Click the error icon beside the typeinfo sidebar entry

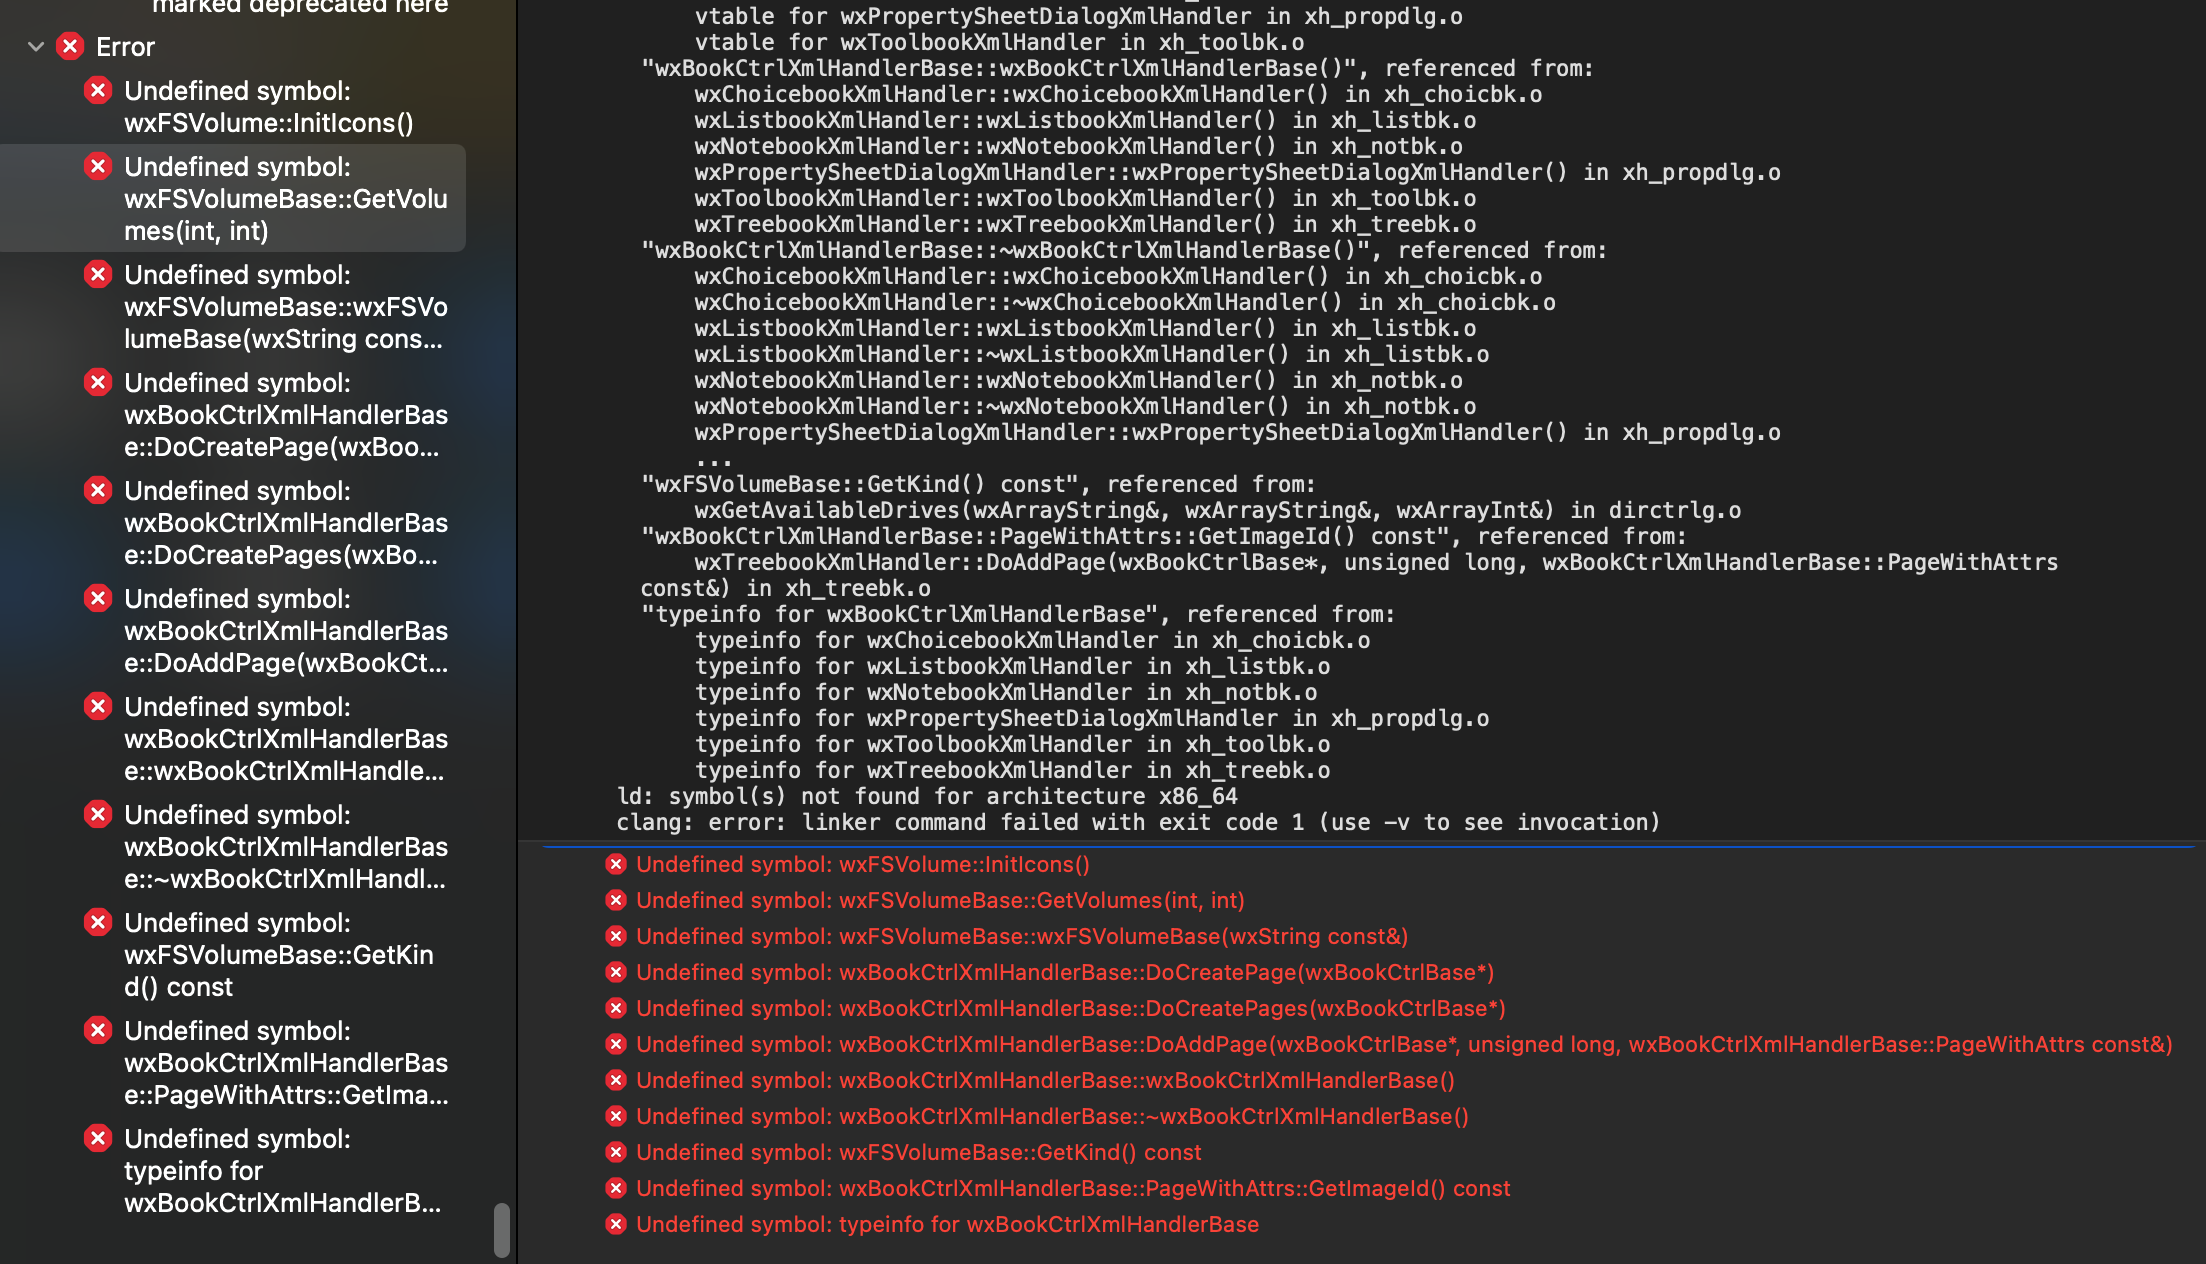pos(97,1138)
